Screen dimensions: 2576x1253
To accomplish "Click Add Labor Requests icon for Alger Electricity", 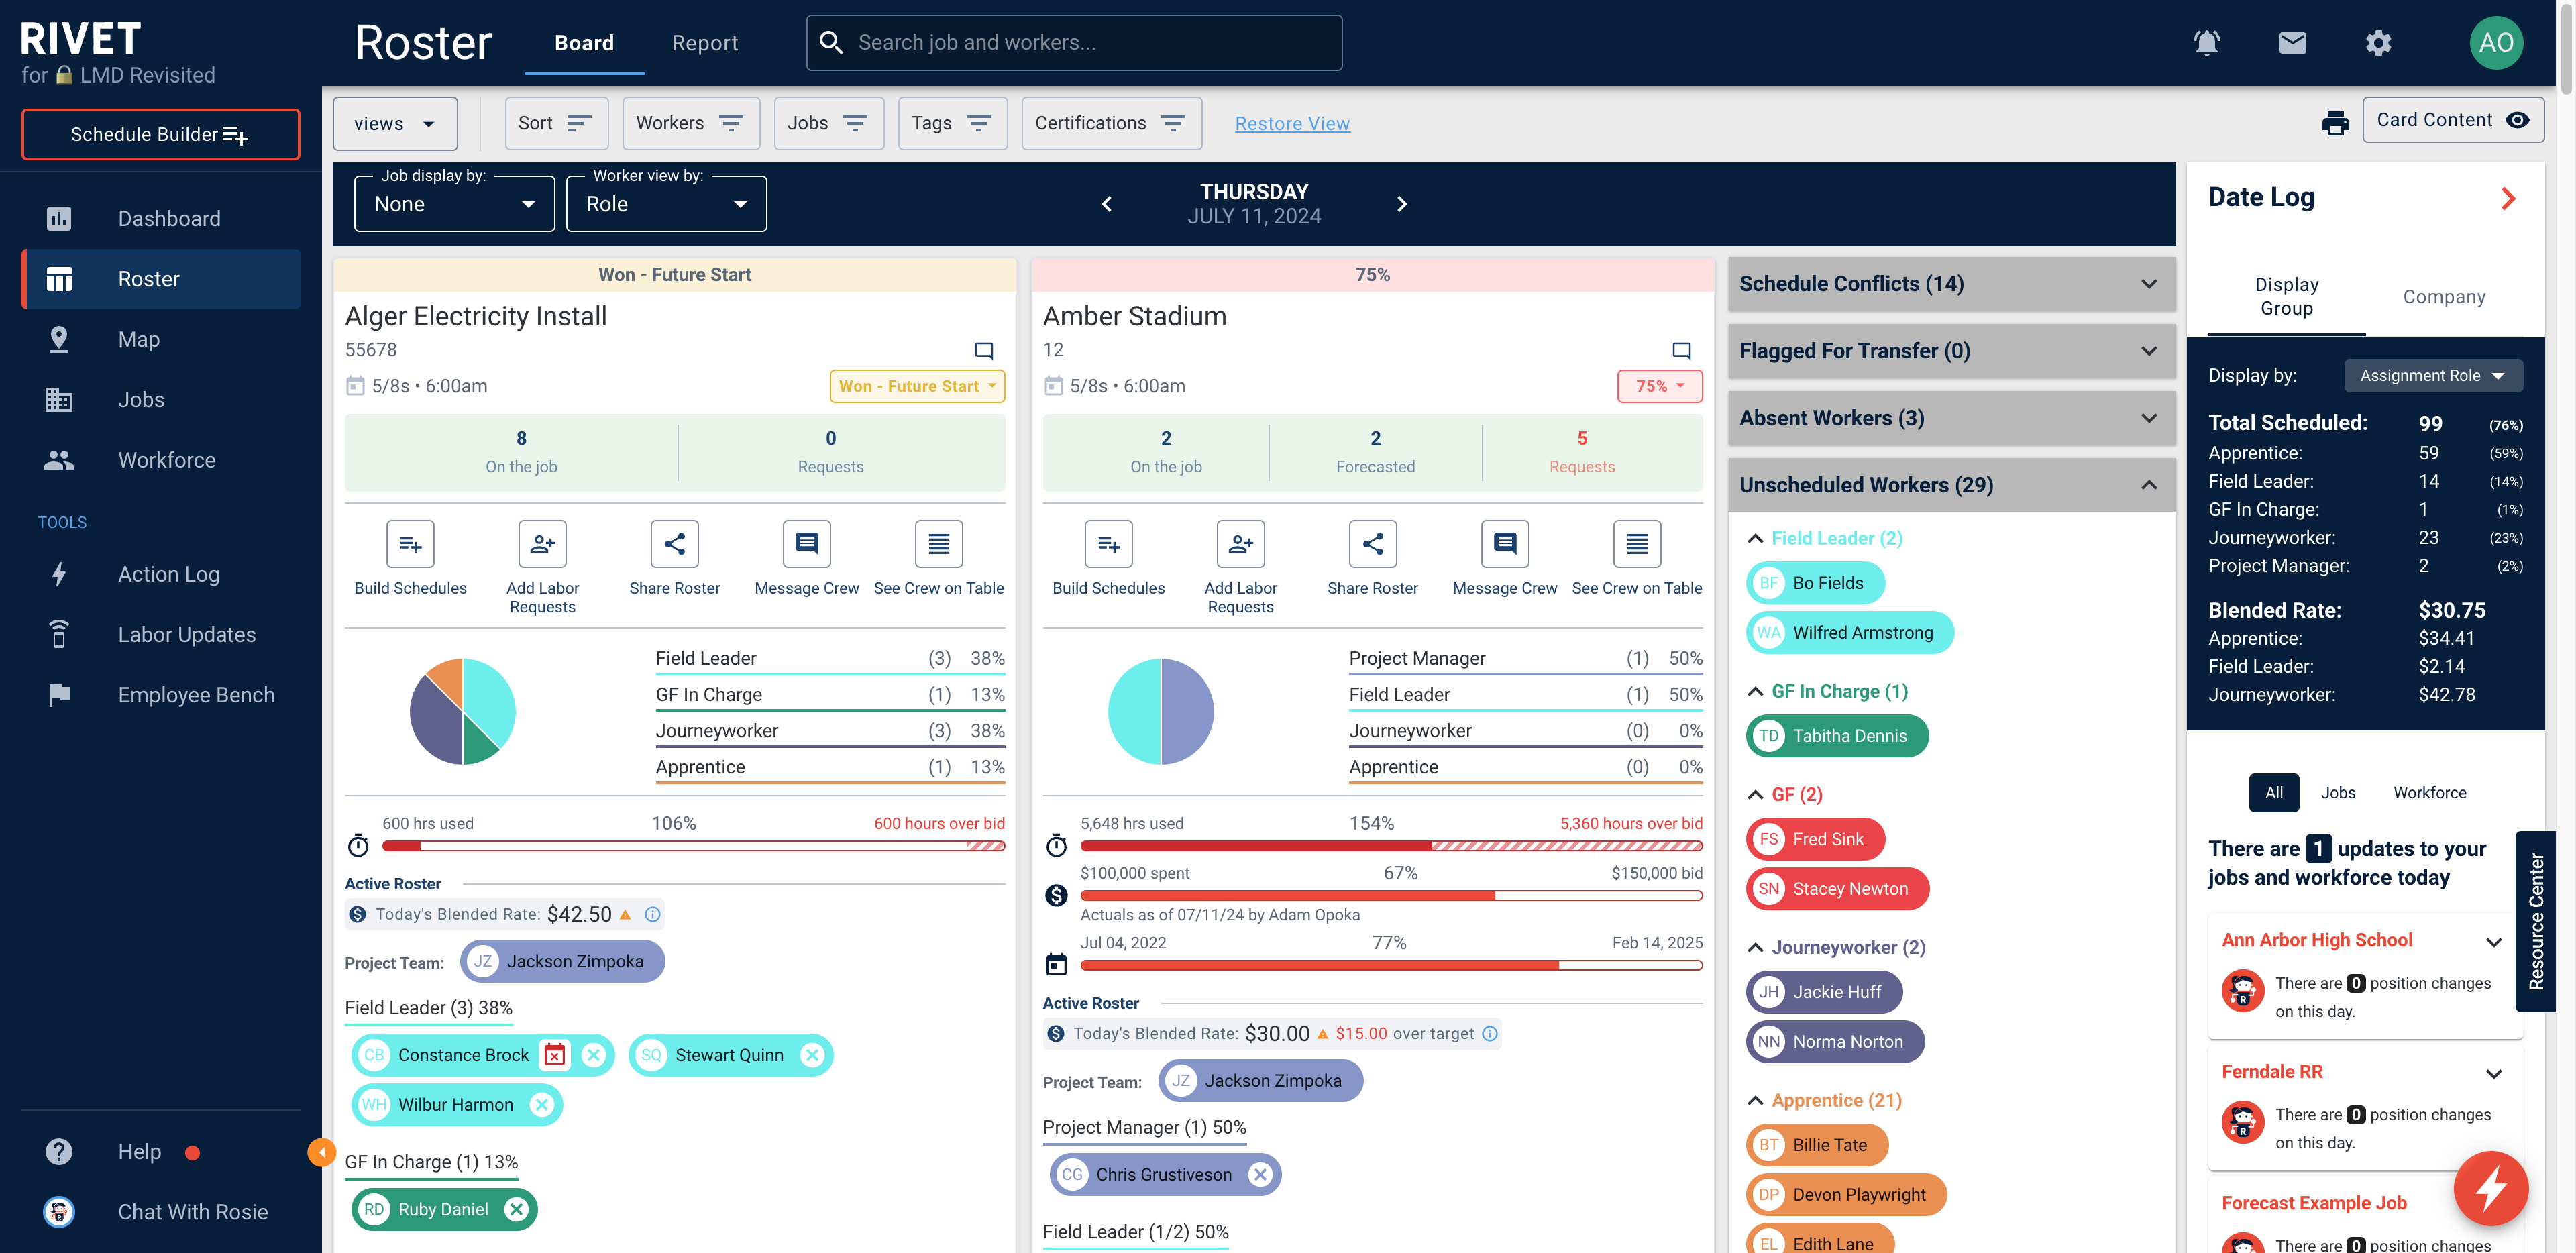I will [542, 544].
